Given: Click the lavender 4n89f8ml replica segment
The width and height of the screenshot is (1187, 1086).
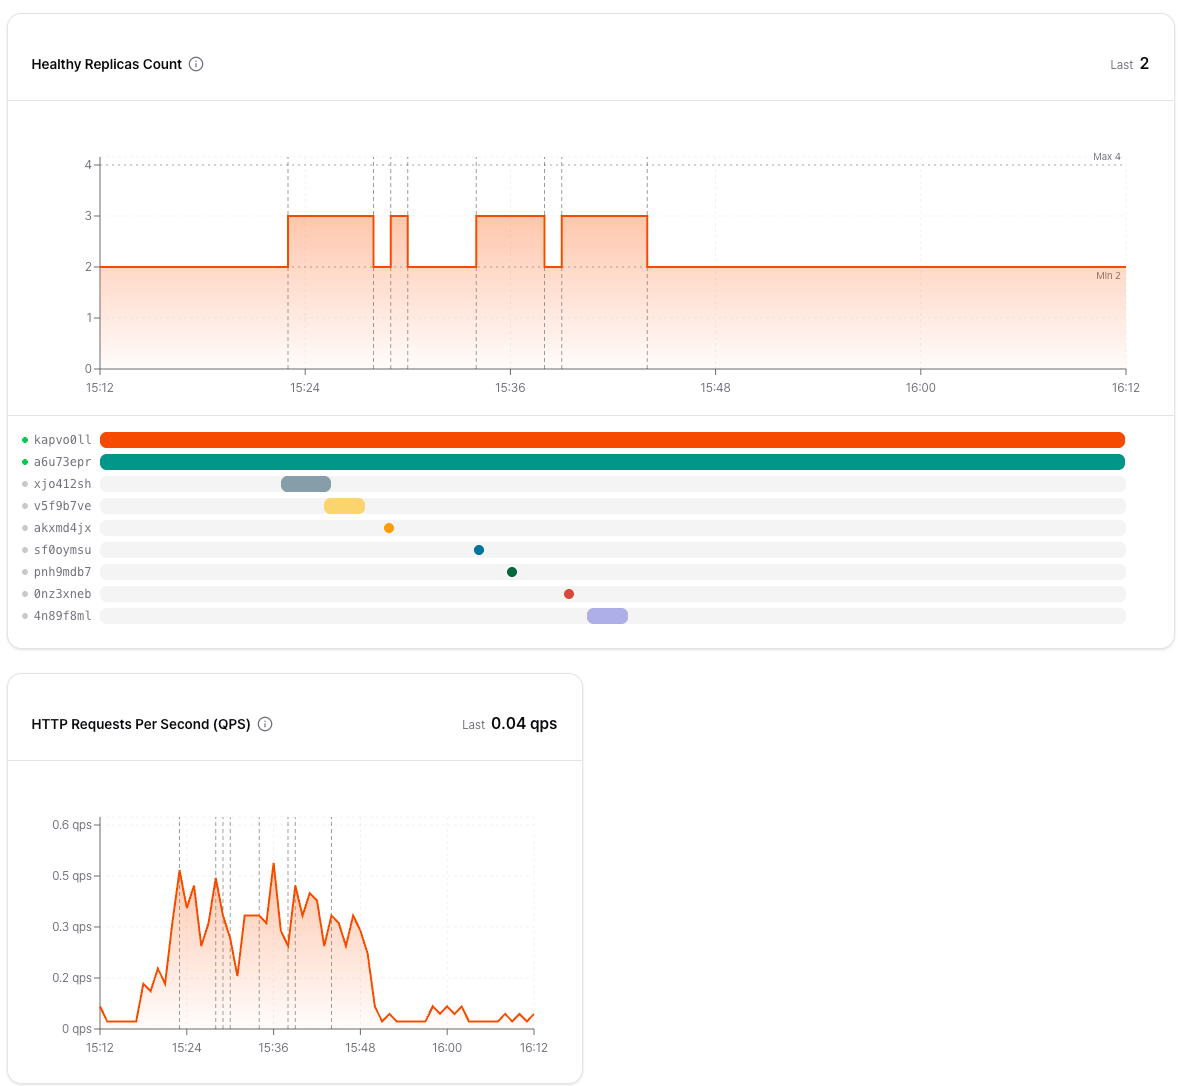Looking at the screenshot, I should [x=607, y=616].
